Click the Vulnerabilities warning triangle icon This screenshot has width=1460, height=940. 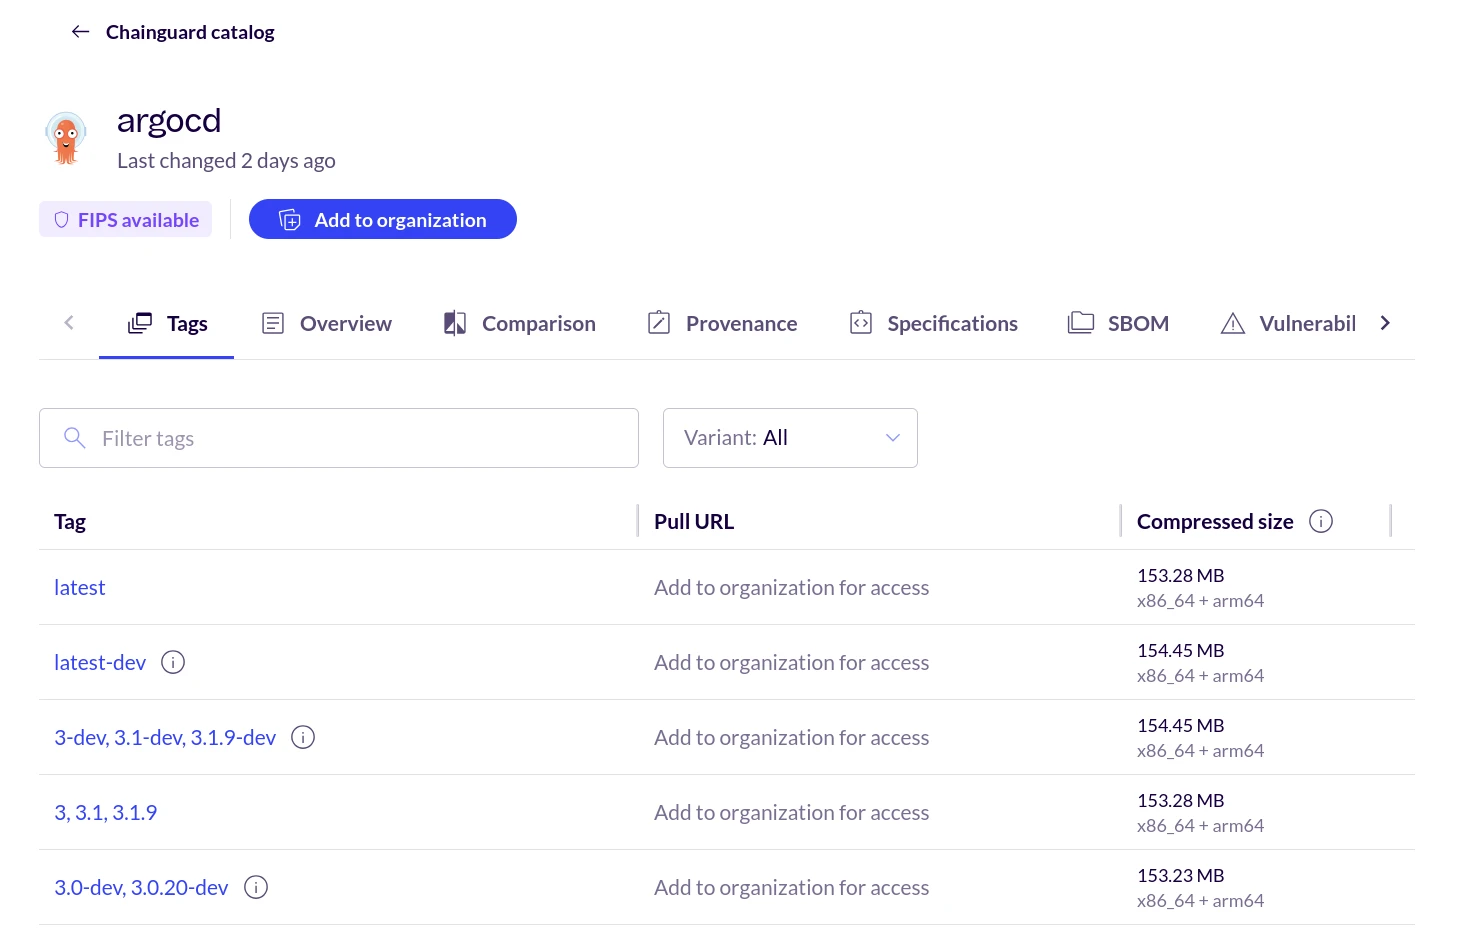[x=1233, y=322]
